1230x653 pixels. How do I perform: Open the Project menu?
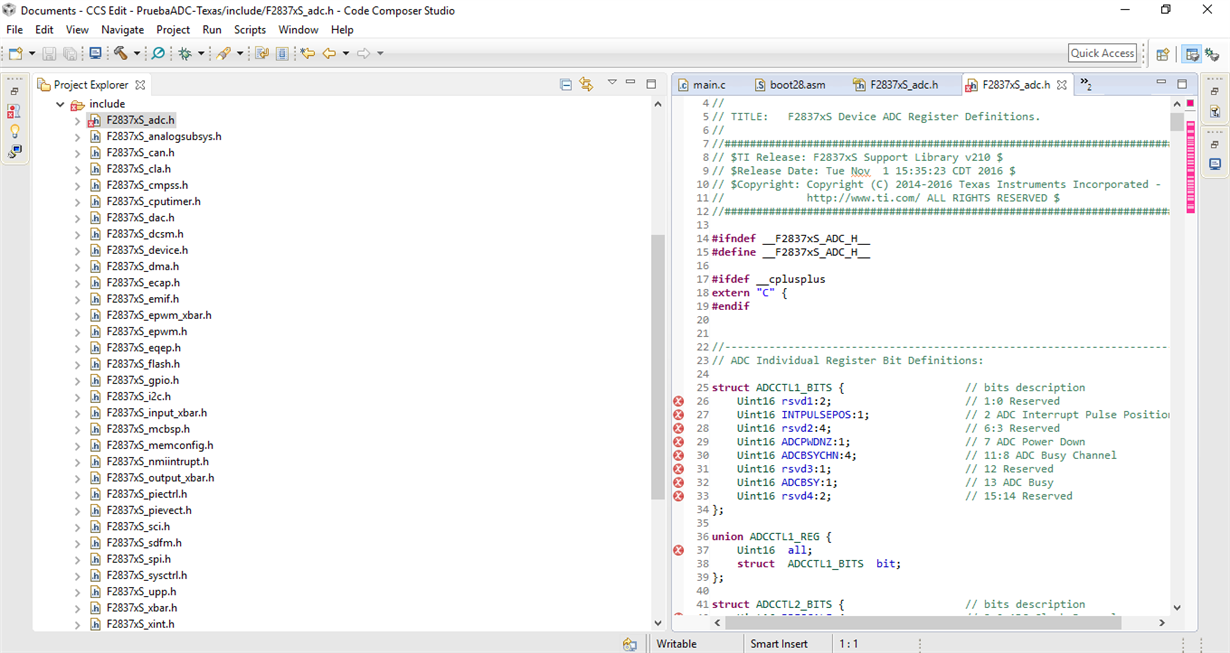click(x=173, y=30)
